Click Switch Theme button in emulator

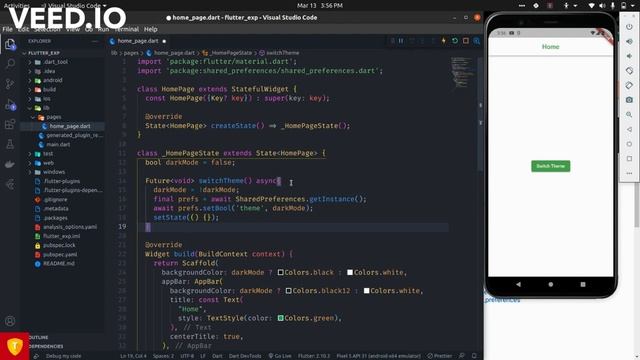(551, 166)
